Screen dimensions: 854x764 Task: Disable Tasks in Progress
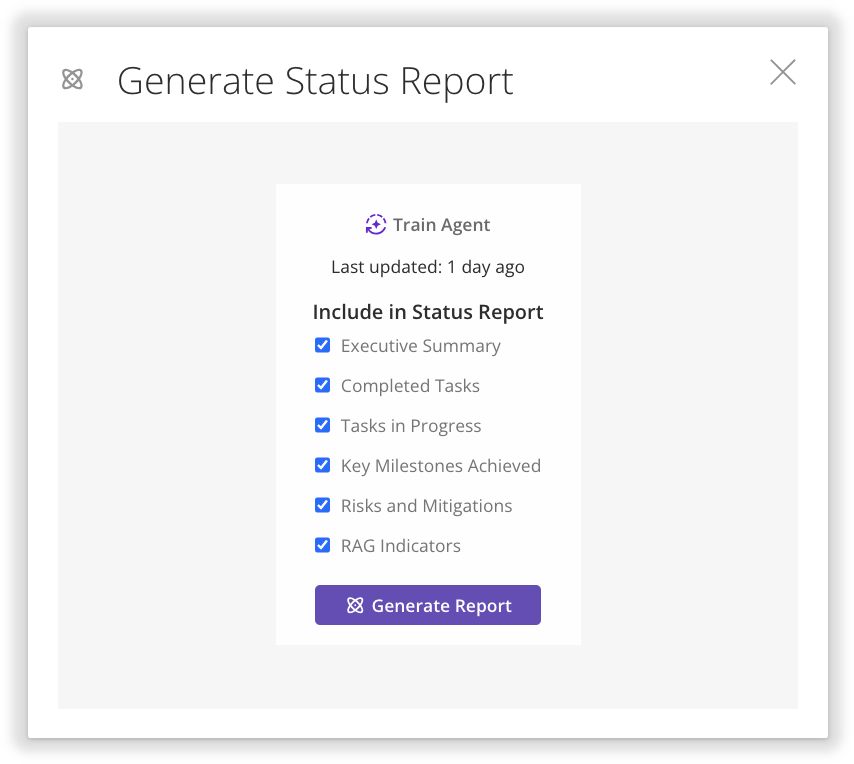[x=322, y=425]
